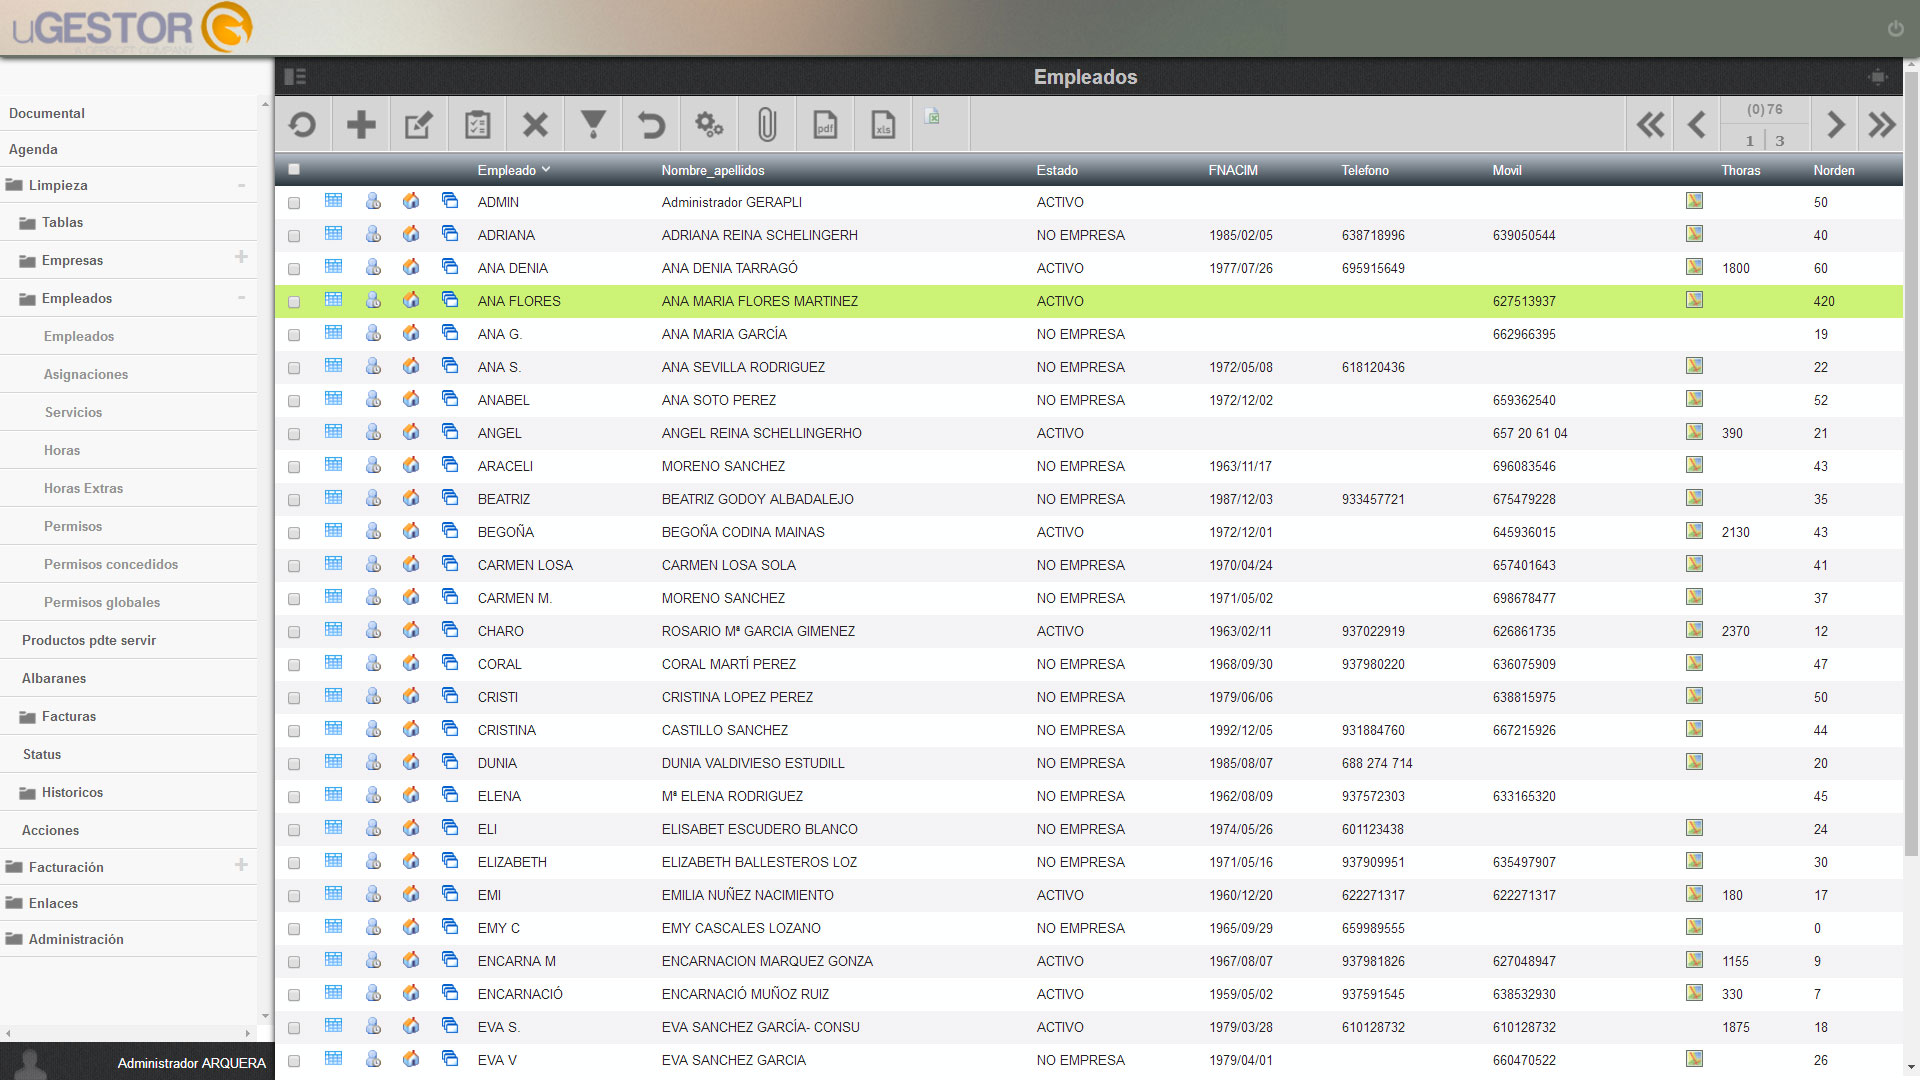Expand the Empresas folder plus
The height and width of the screenshot is (1080, 1920).
241,257
